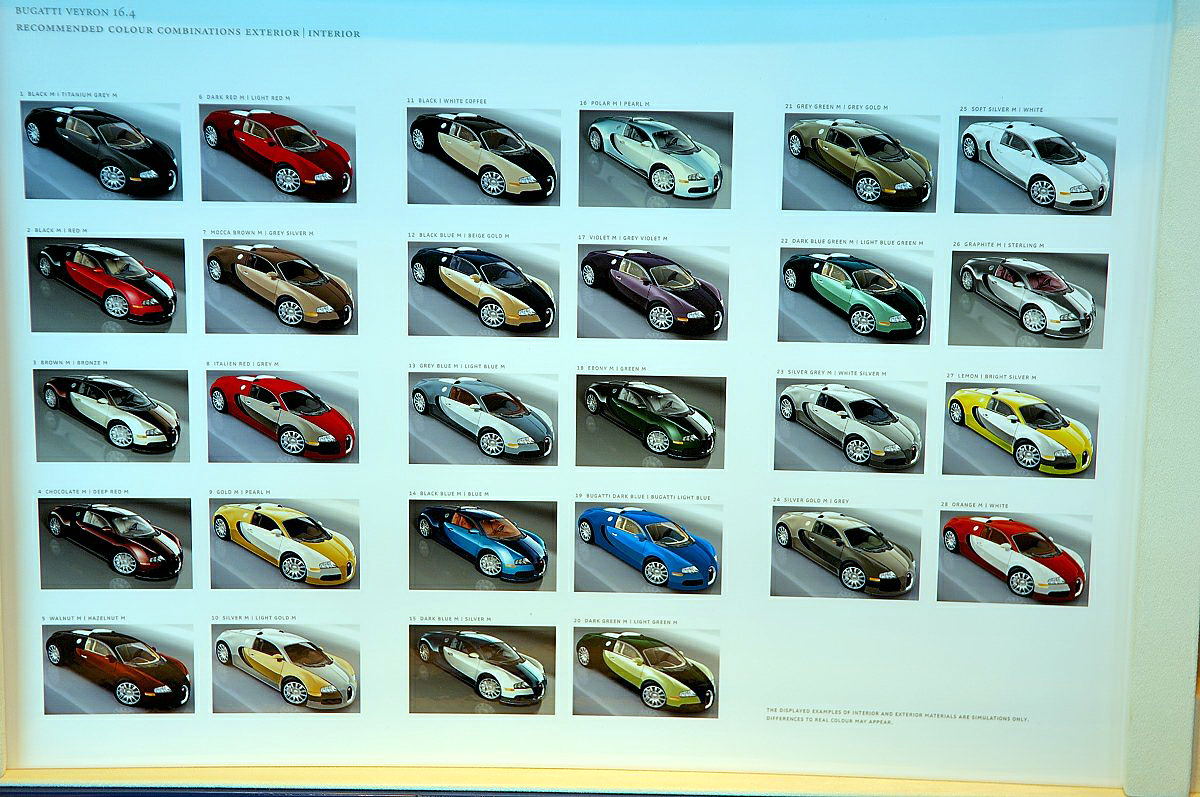Select the Polar M Pearl M car image
Image resolution: width=1200 pixels, height=797 pixels.
click(x=655, y=158)
